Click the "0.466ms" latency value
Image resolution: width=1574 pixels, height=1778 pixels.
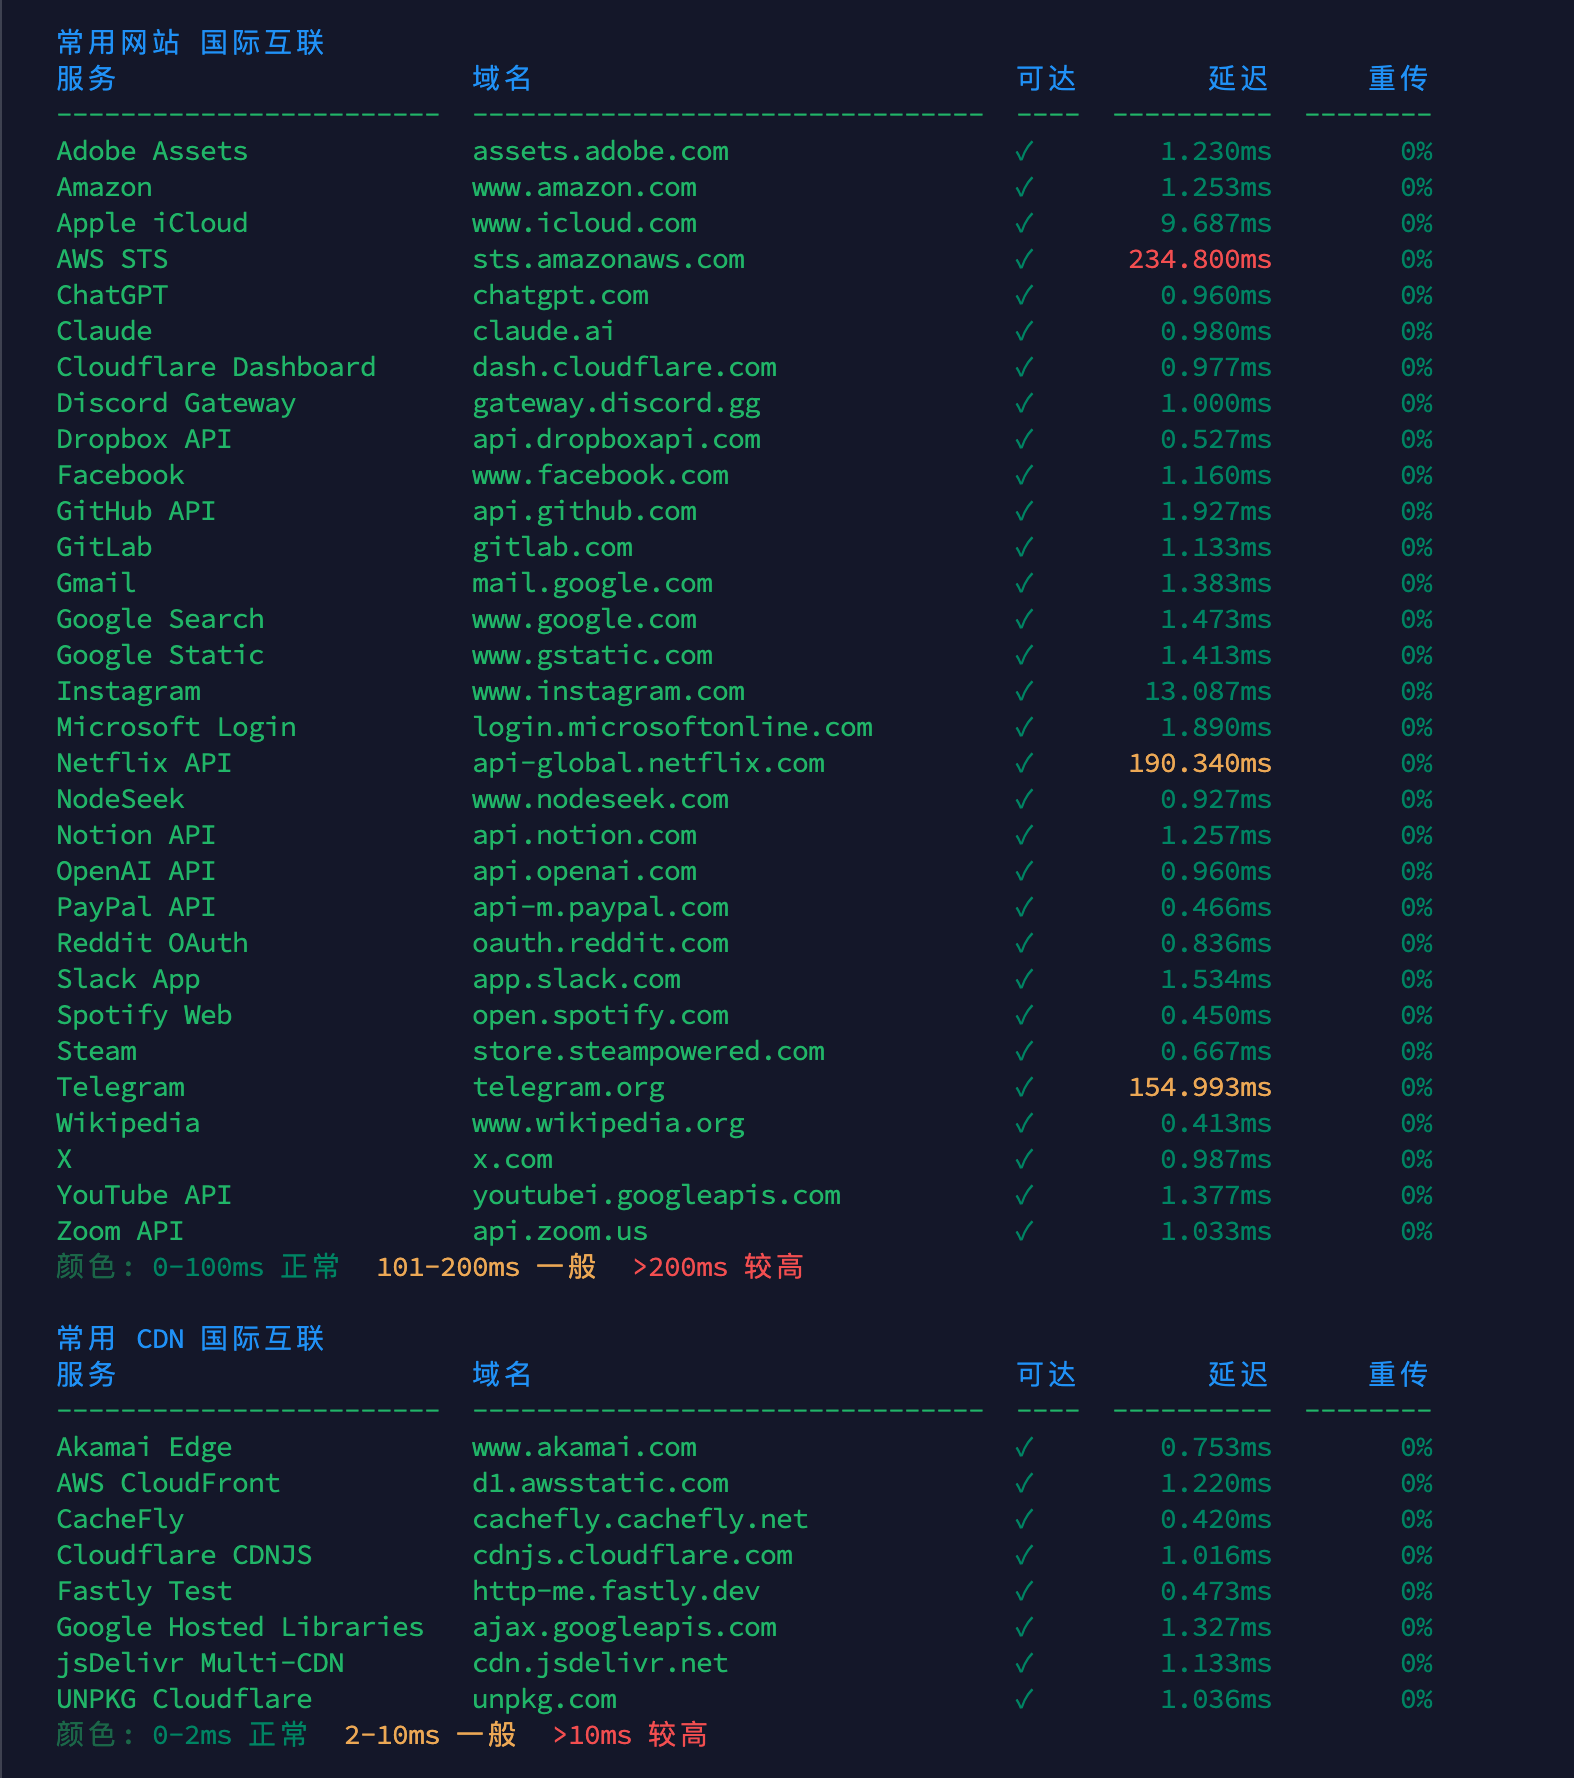click(1216, 907)
